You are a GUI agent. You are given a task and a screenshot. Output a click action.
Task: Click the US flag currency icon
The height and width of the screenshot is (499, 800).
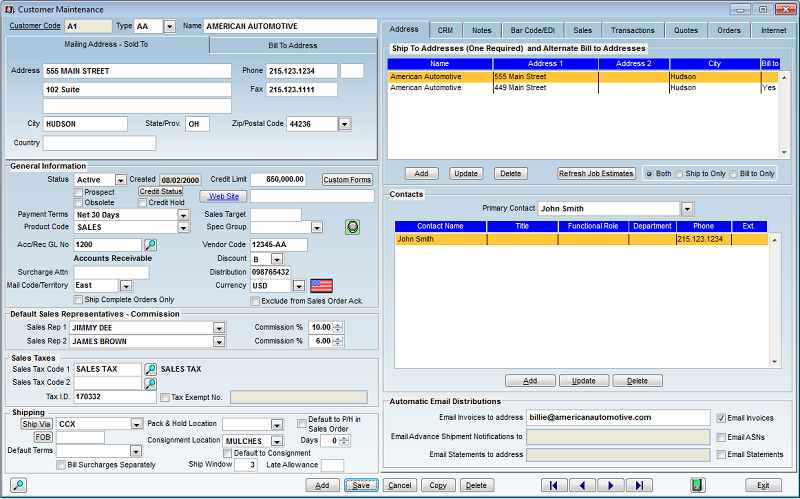tap(321, 286)
